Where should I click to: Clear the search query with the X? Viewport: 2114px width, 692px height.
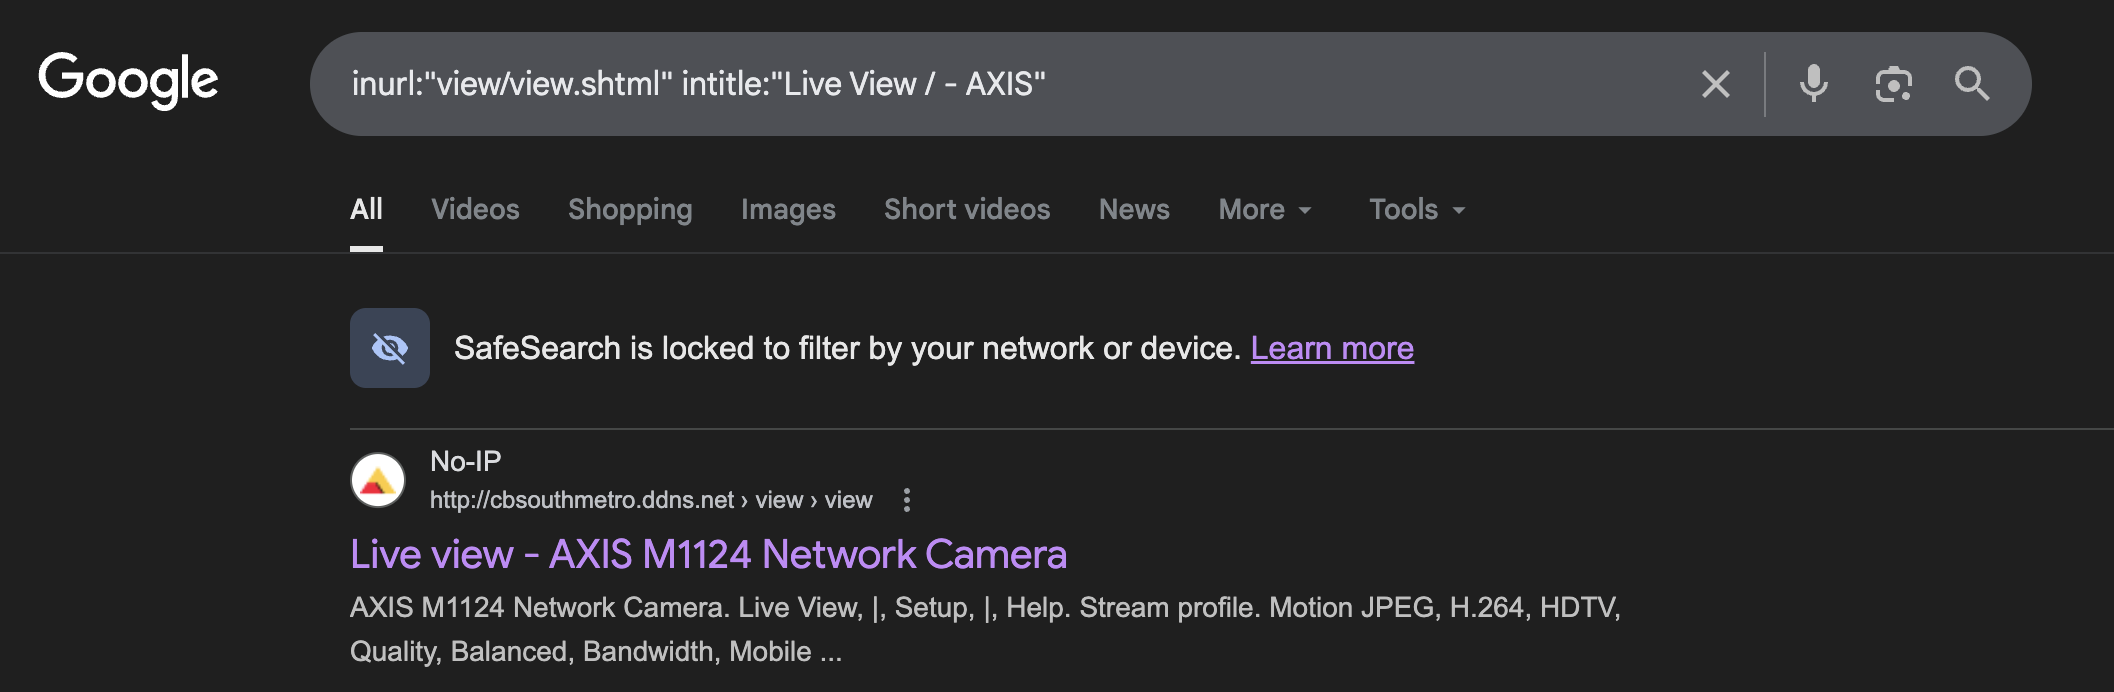coord(1715,84)
